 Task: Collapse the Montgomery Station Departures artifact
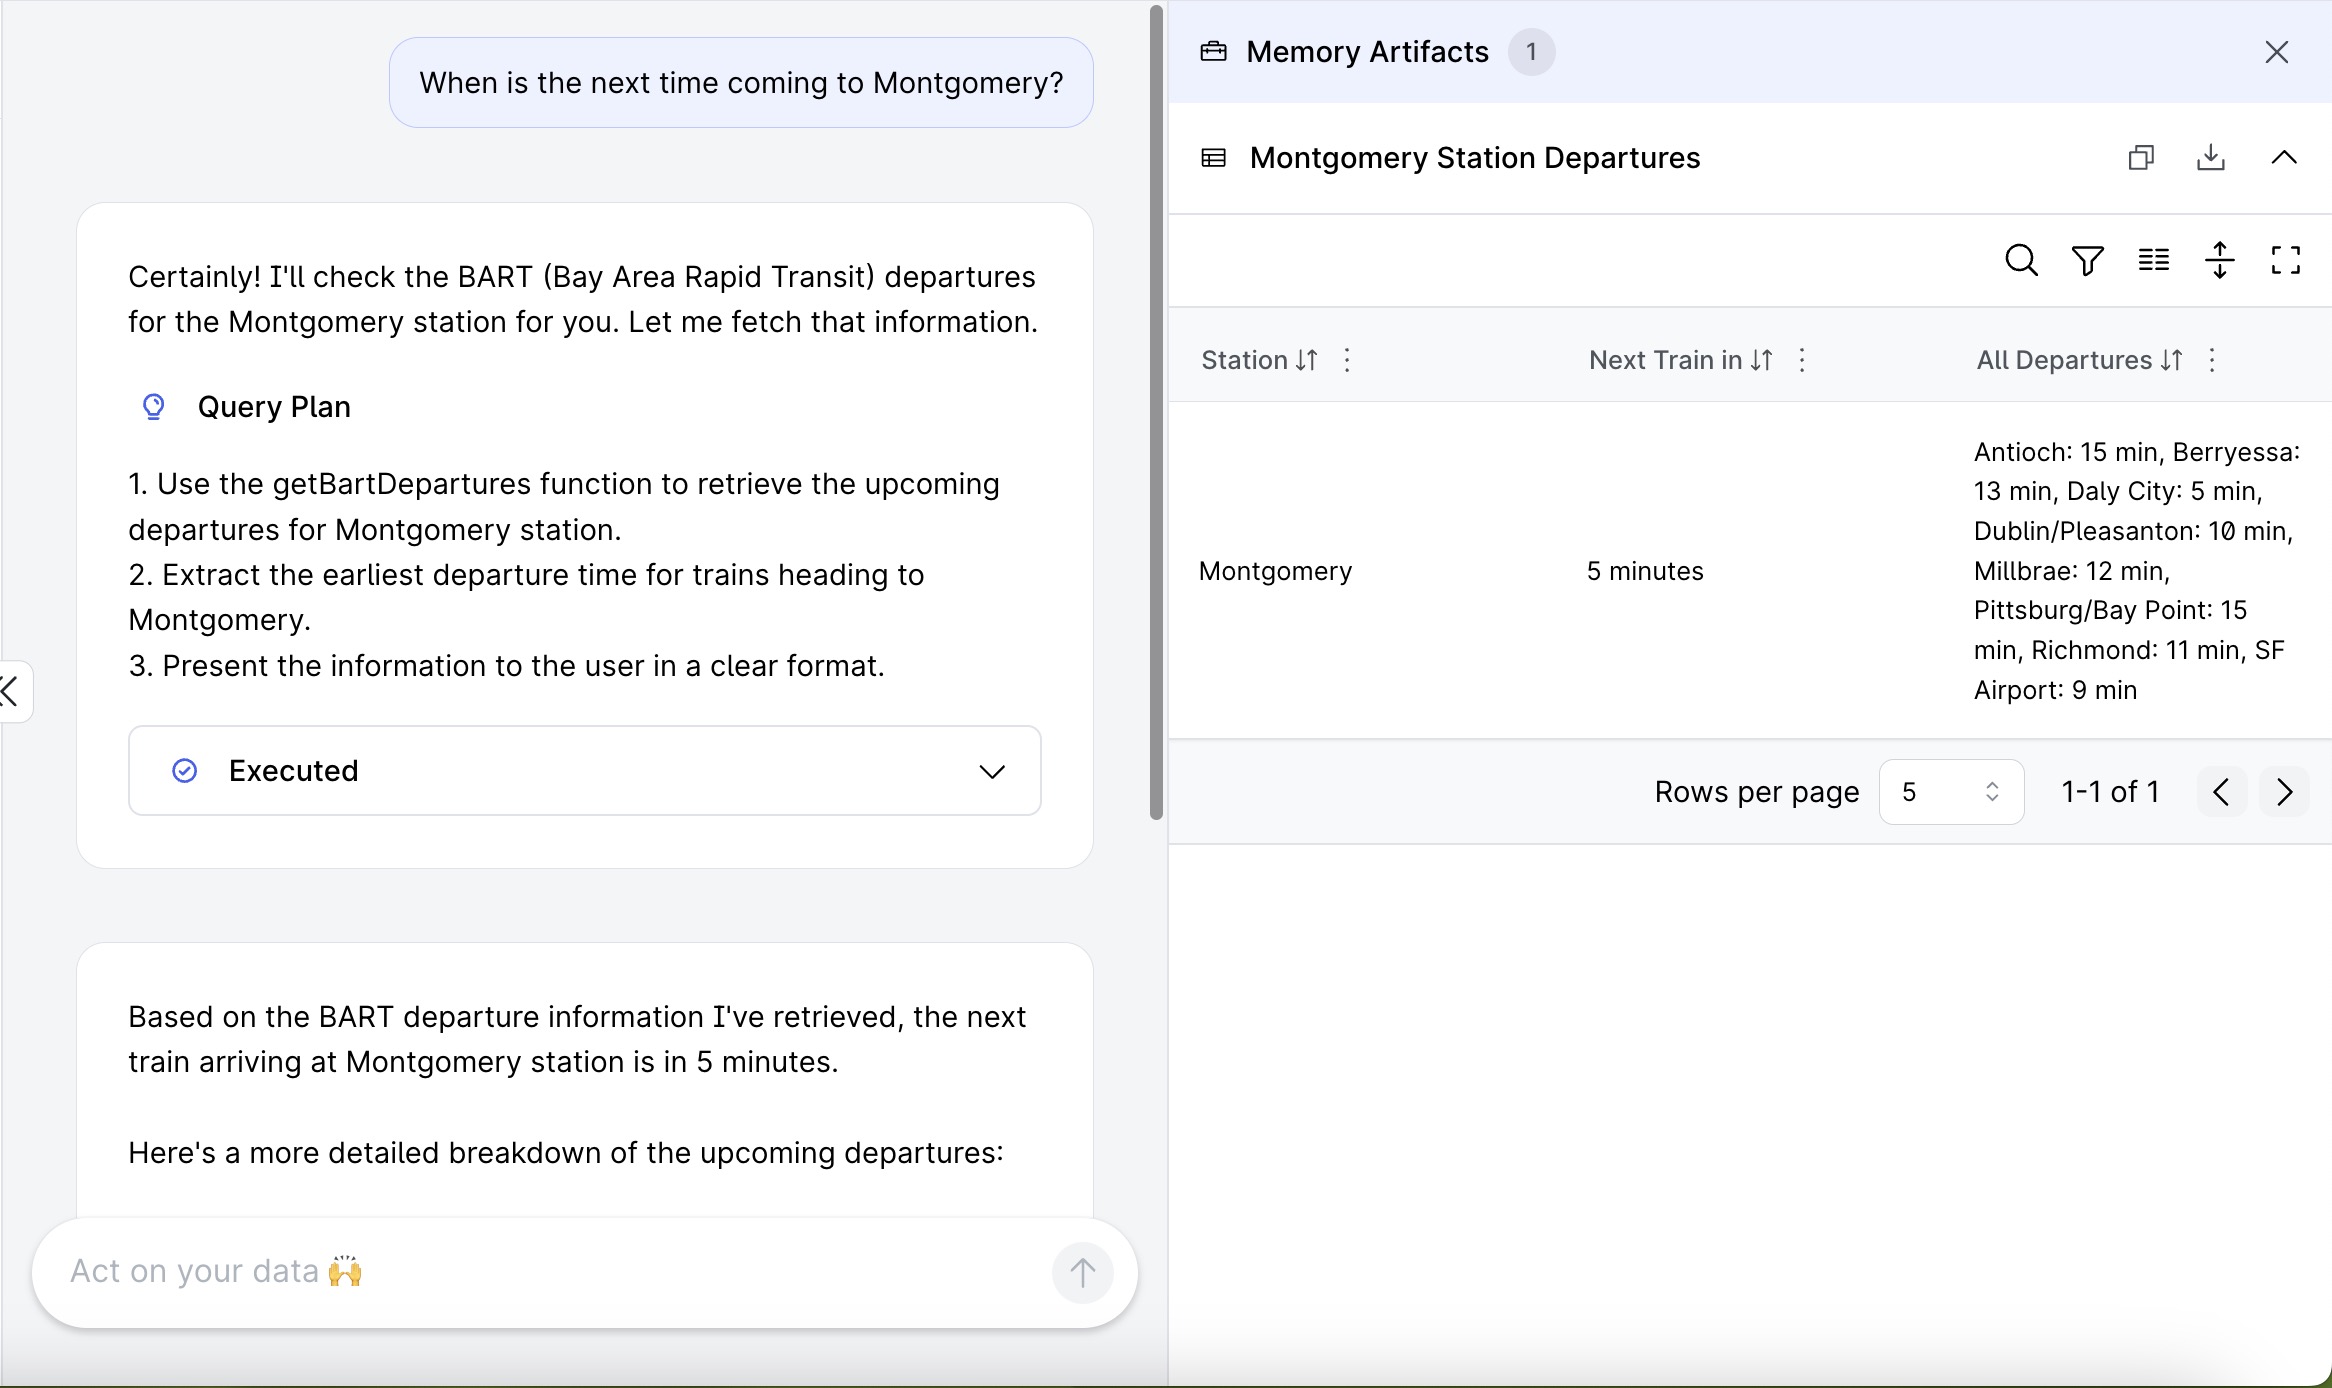coord(2284,157)
